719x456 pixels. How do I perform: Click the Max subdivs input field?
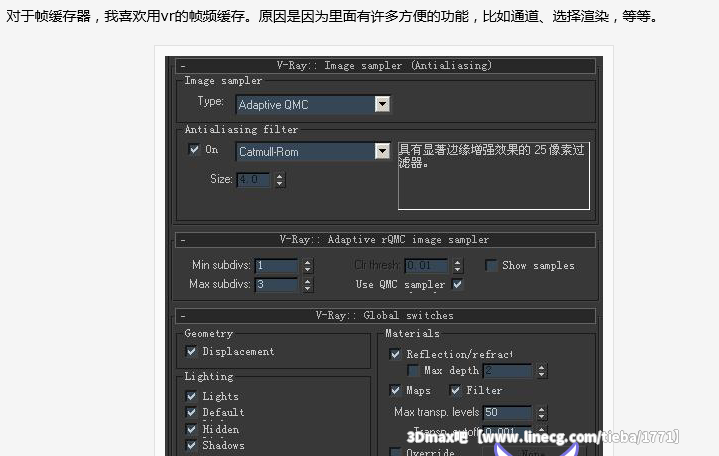point(276,284)
